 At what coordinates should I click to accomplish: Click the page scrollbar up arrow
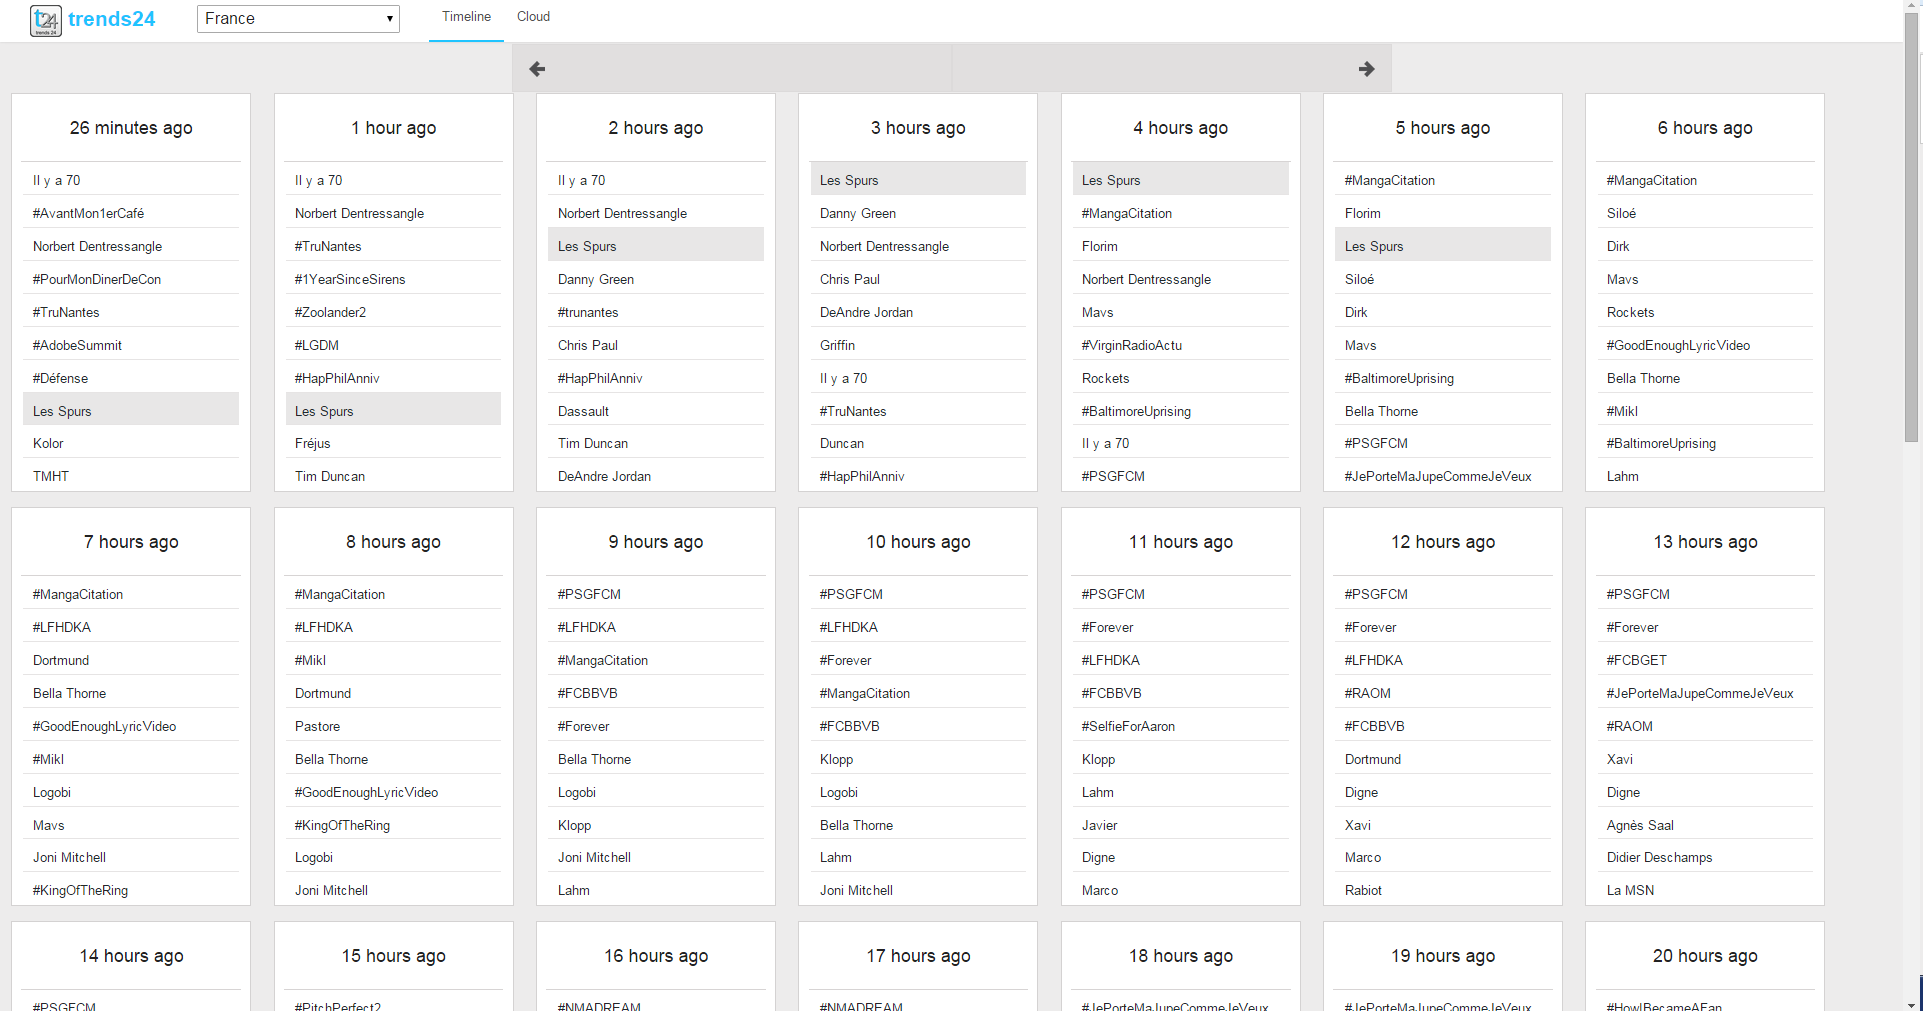tap(1912, 6)
